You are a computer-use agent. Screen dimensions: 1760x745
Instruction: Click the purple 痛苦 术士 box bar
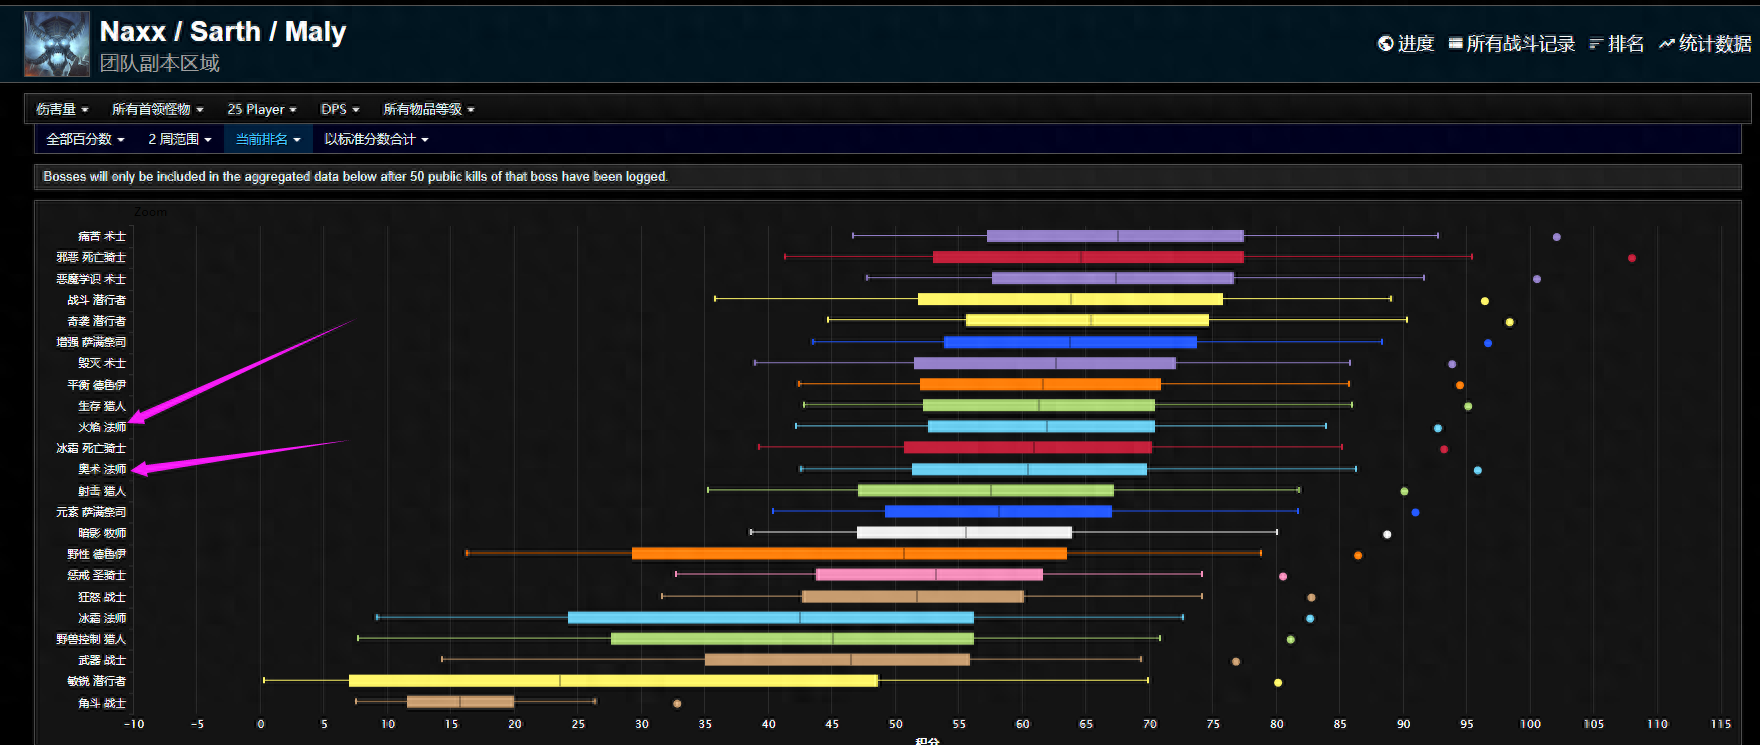pos(1115,237)
